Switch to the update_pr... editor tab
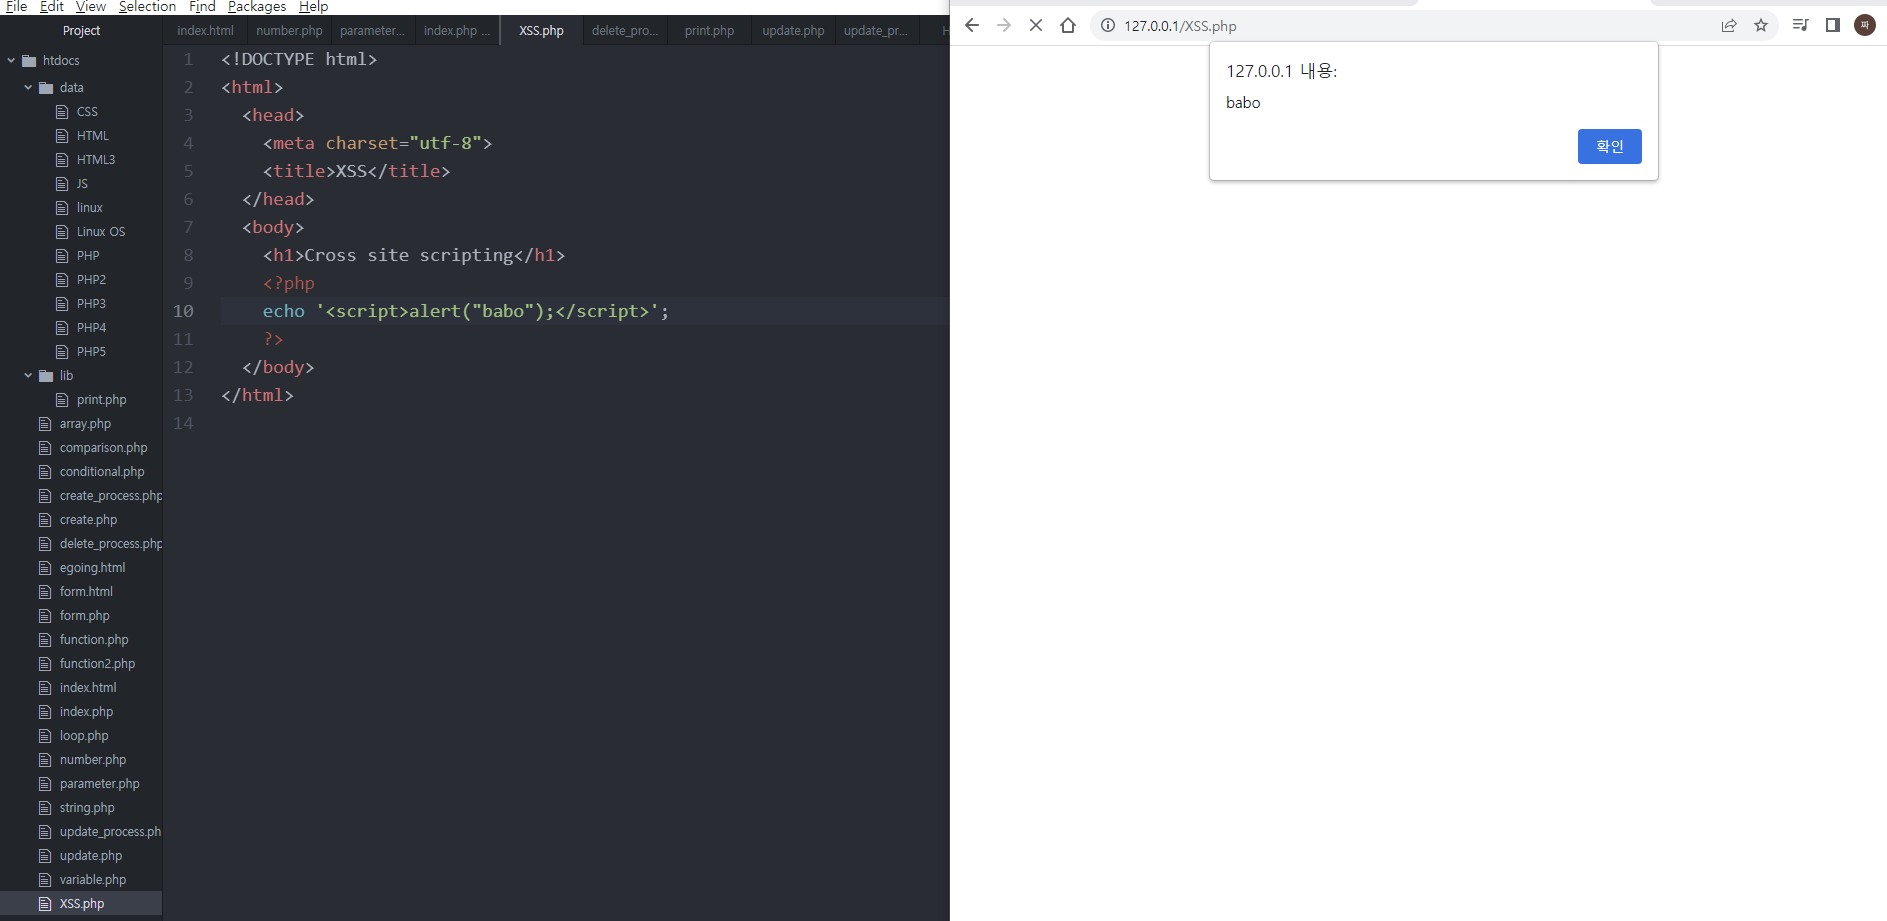 tap(875, 31)
